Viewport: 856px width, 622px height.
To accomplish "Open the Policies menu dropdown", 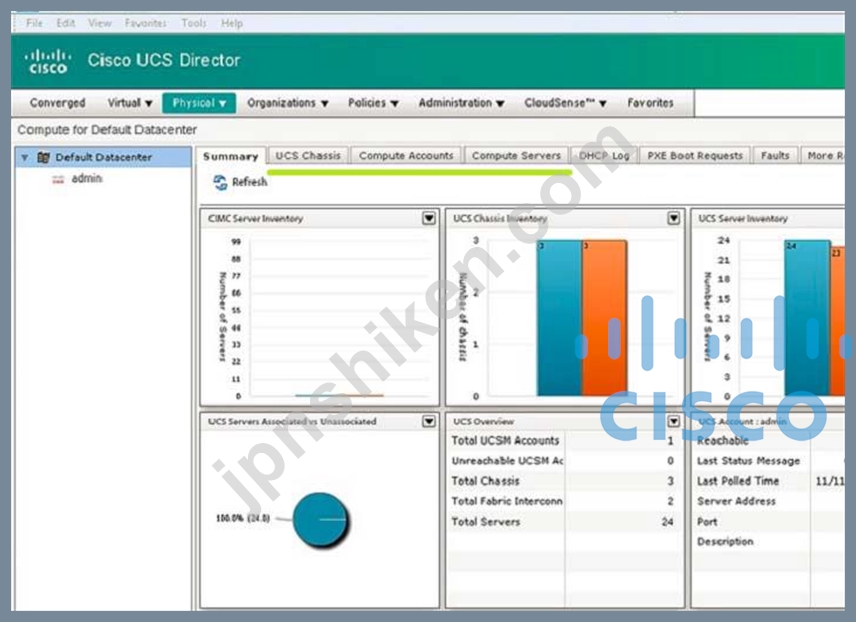I will (373, 103).
